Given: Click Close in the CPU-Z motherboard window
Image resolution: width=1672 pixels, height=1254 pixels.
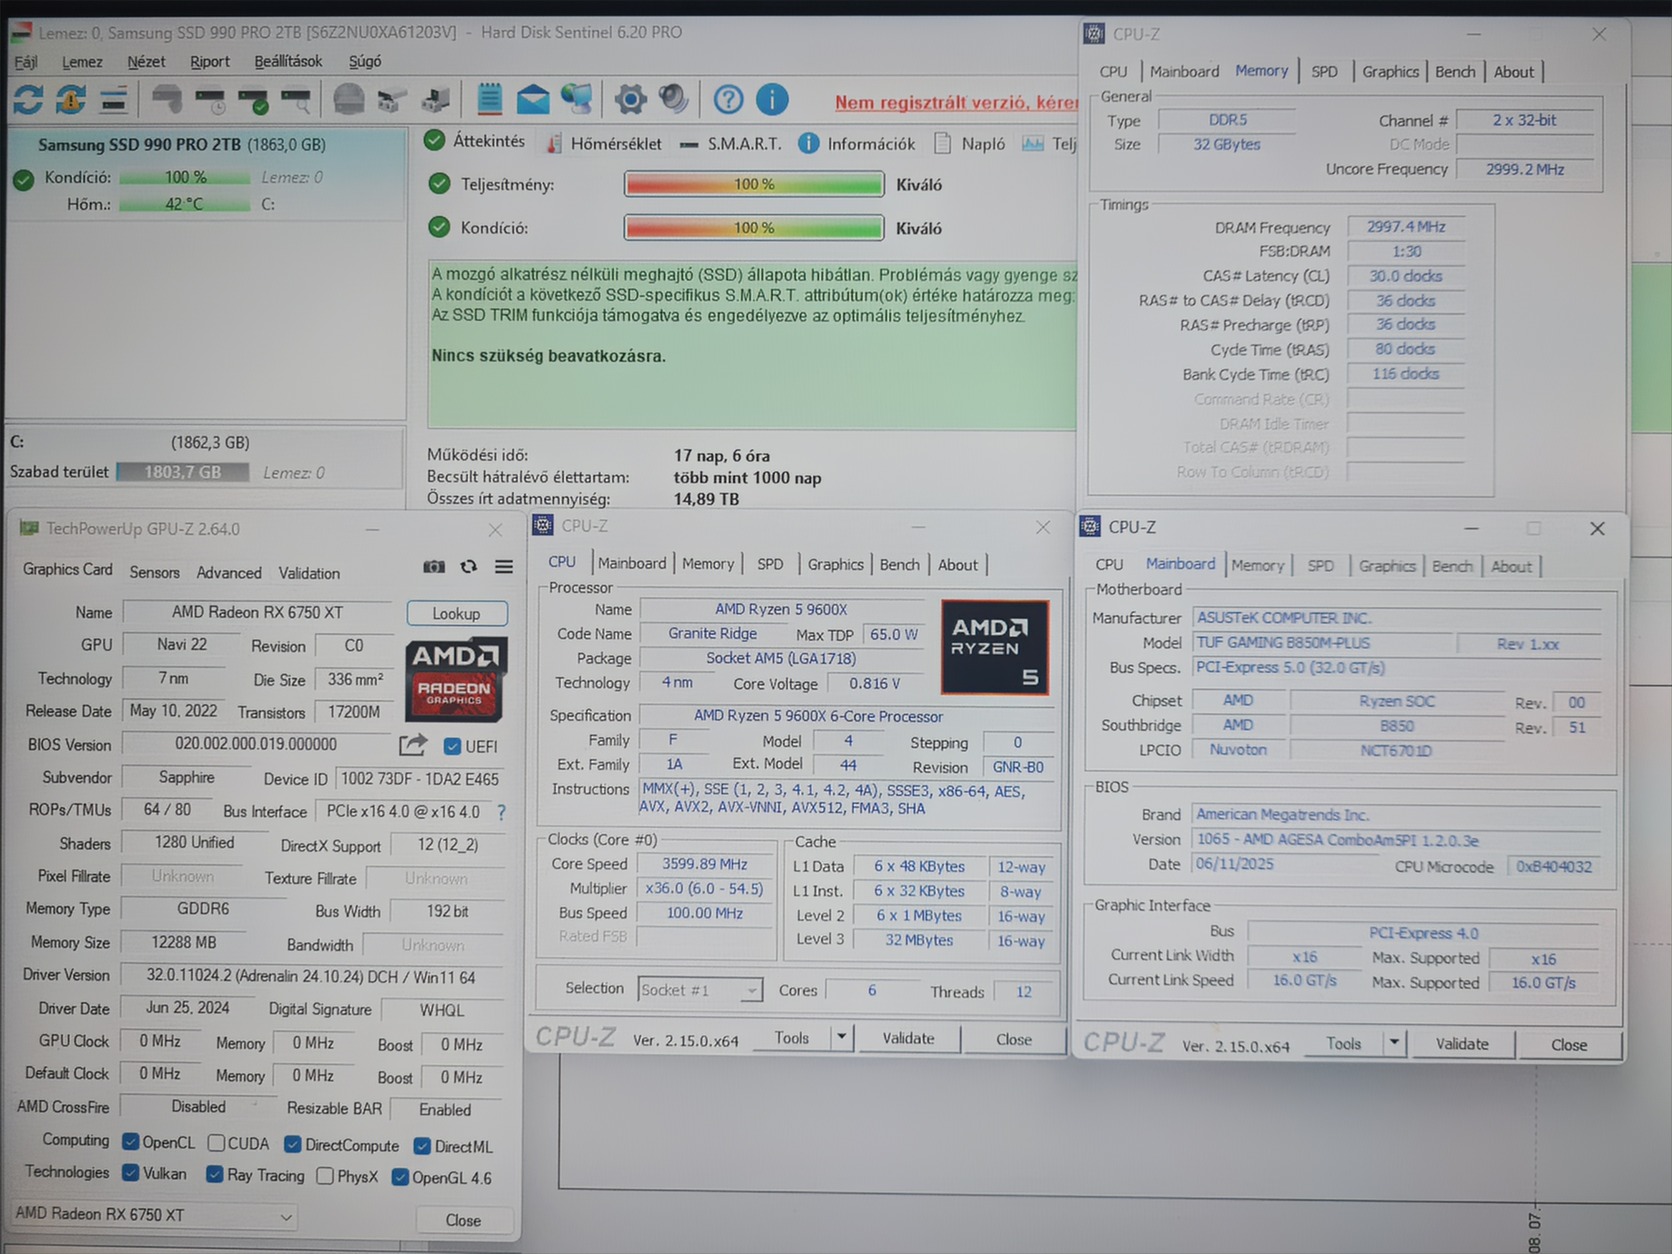Looking at the screenshot, I should pyautogui.click(x=1569, y=1045).
